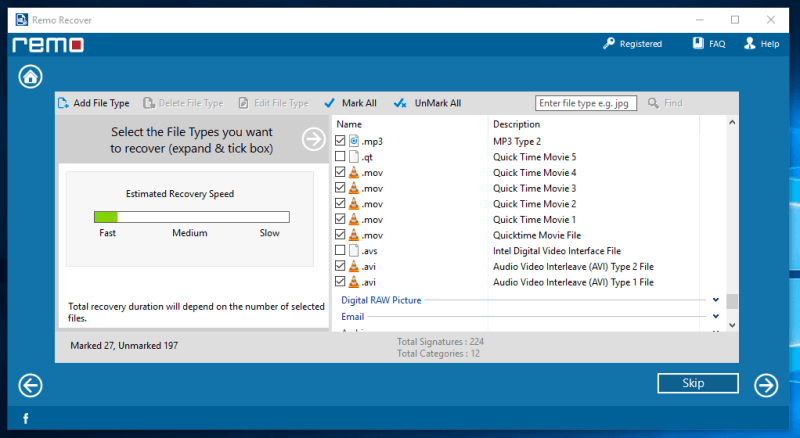Click the Estimated Recovery Speed bar
This screenshot has width=800, height=438.
(192, 217)
